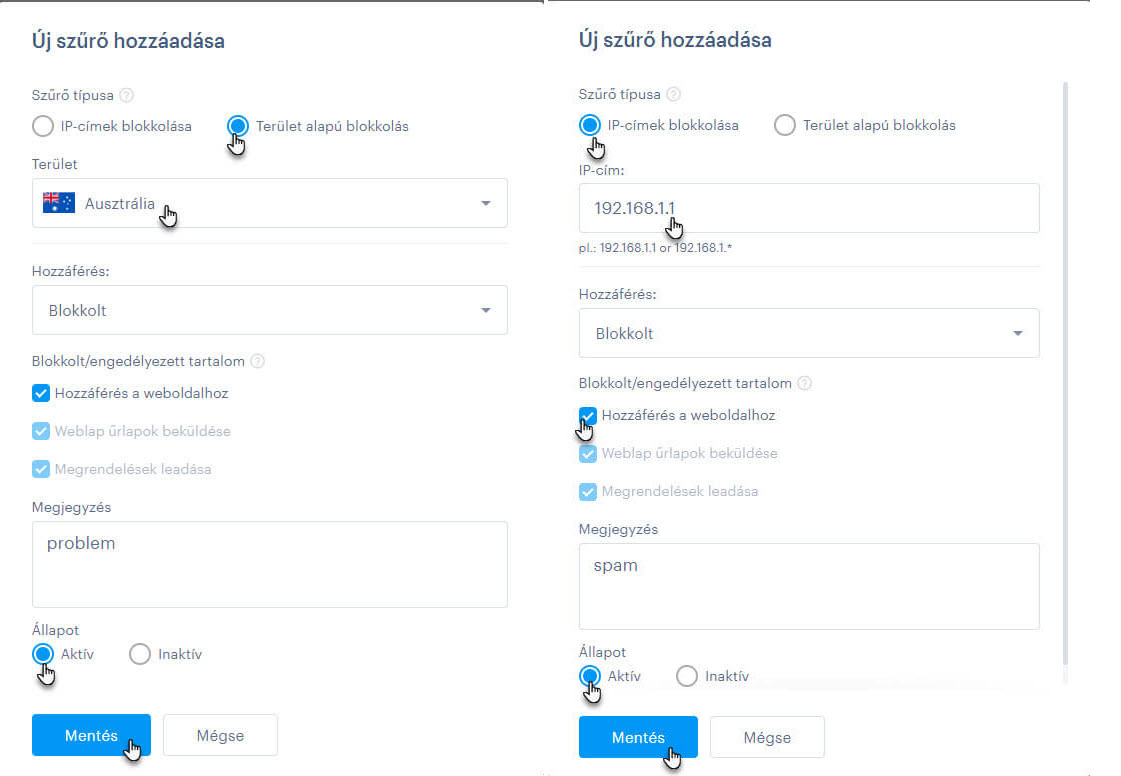Screen dimensions: 1121x776
Task: Click Mentés button in left form
Action: click(92, 735)
